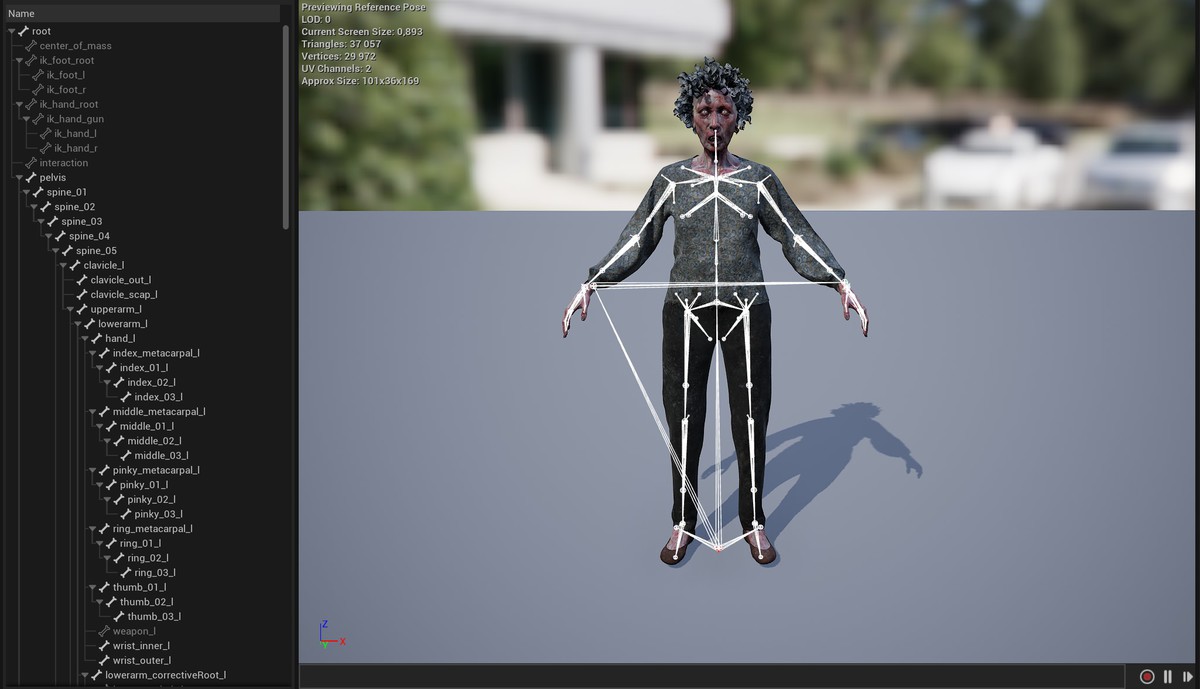Screen dimensions: 1200x689
Task: Click the bone icon beside ik_foot_r
Action: [x=38, y=90]
